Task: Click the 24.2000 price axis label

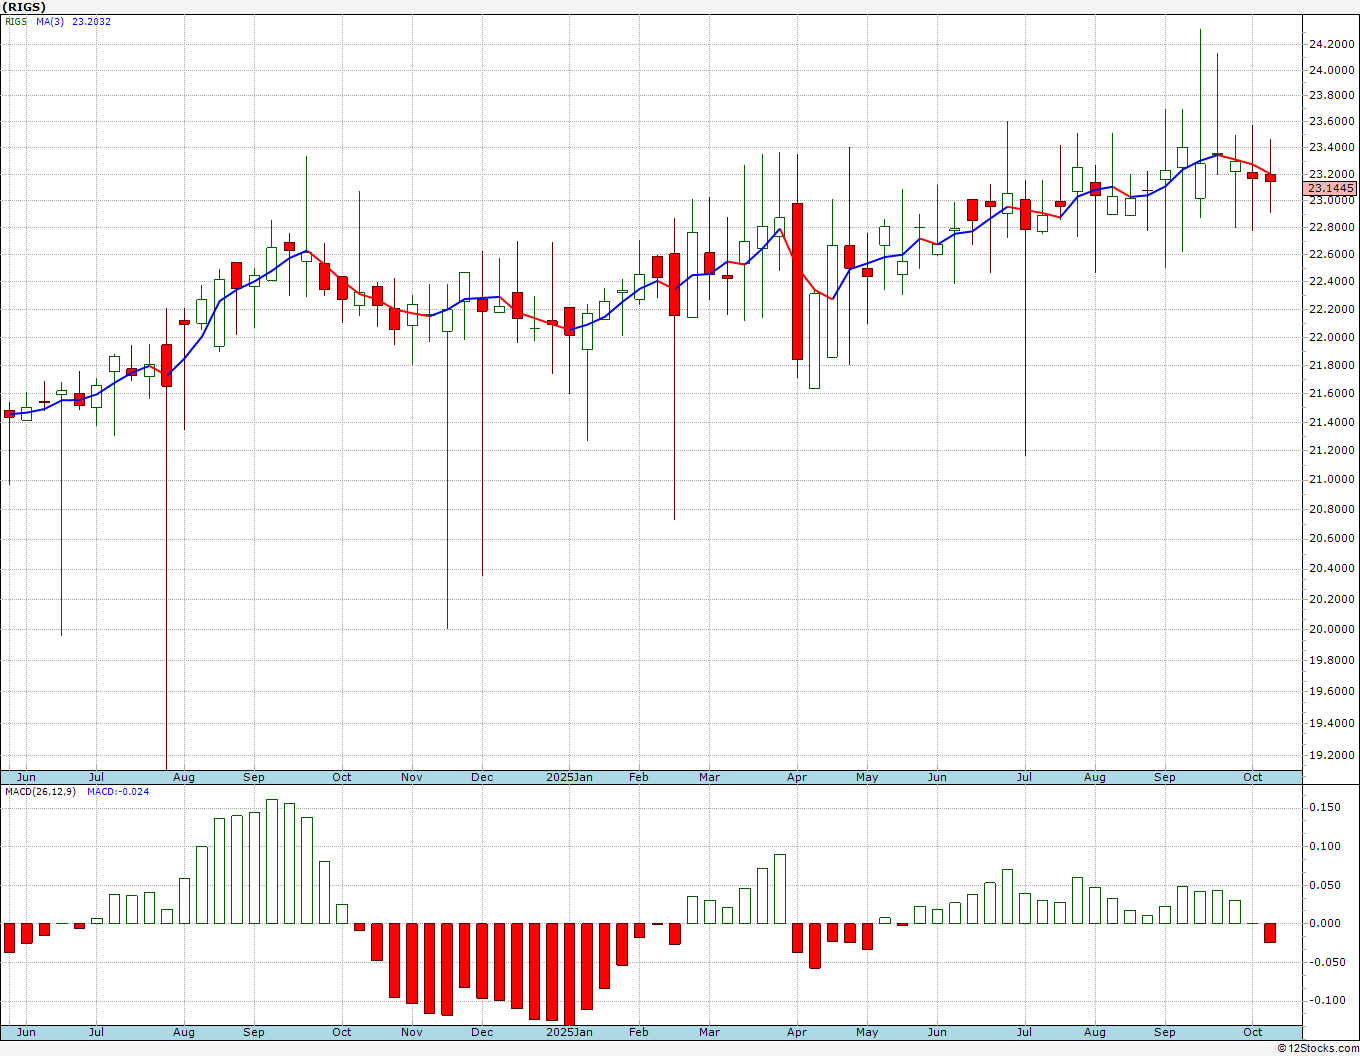Action: pyautogui.click(x=1330, y=44)
